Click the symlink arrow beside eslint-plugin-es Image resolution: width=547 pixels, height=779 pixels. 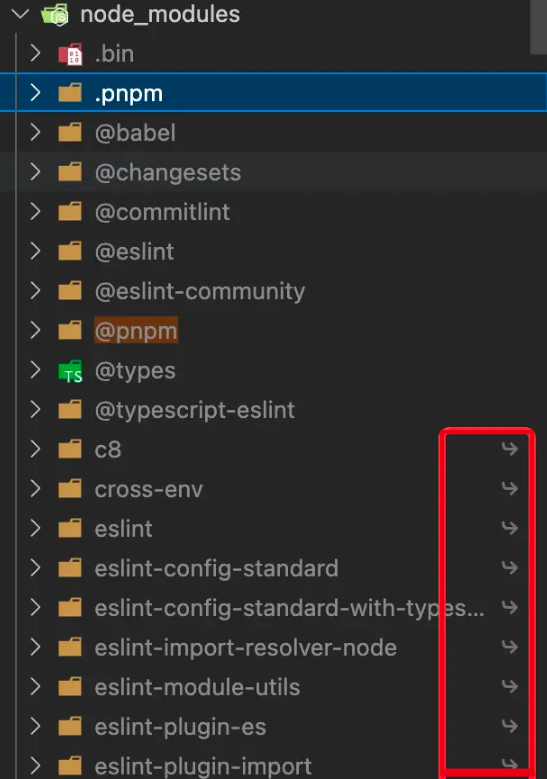point(509,726)
